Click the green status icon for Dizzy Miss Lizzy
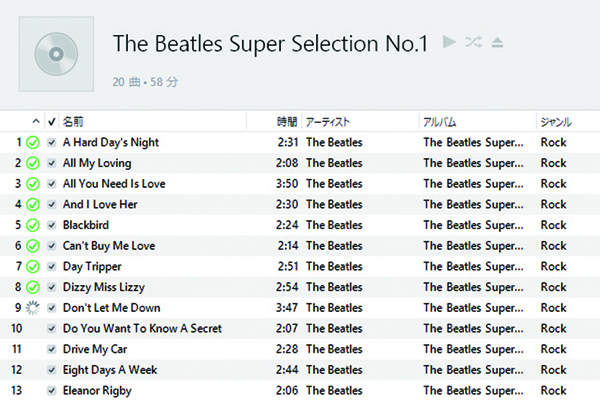 (x=32, y=287)
